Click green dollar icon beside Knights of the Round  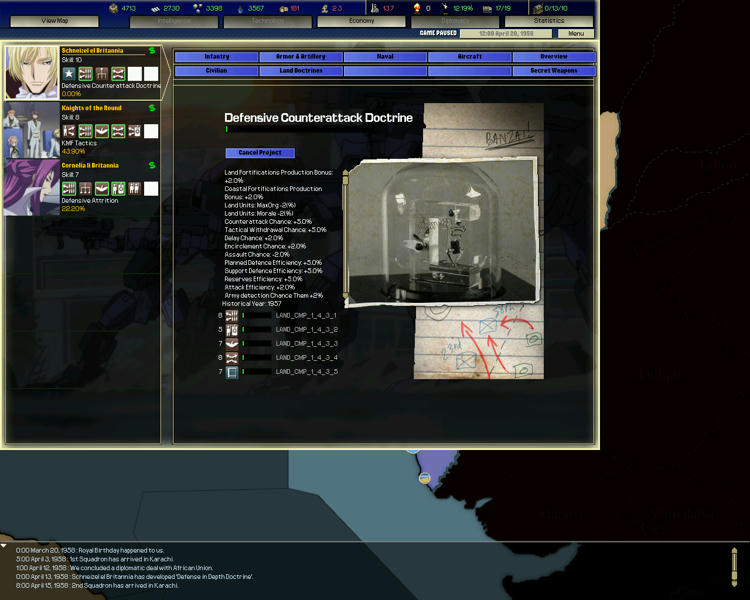pyautogui.click(x=152, y=108)
